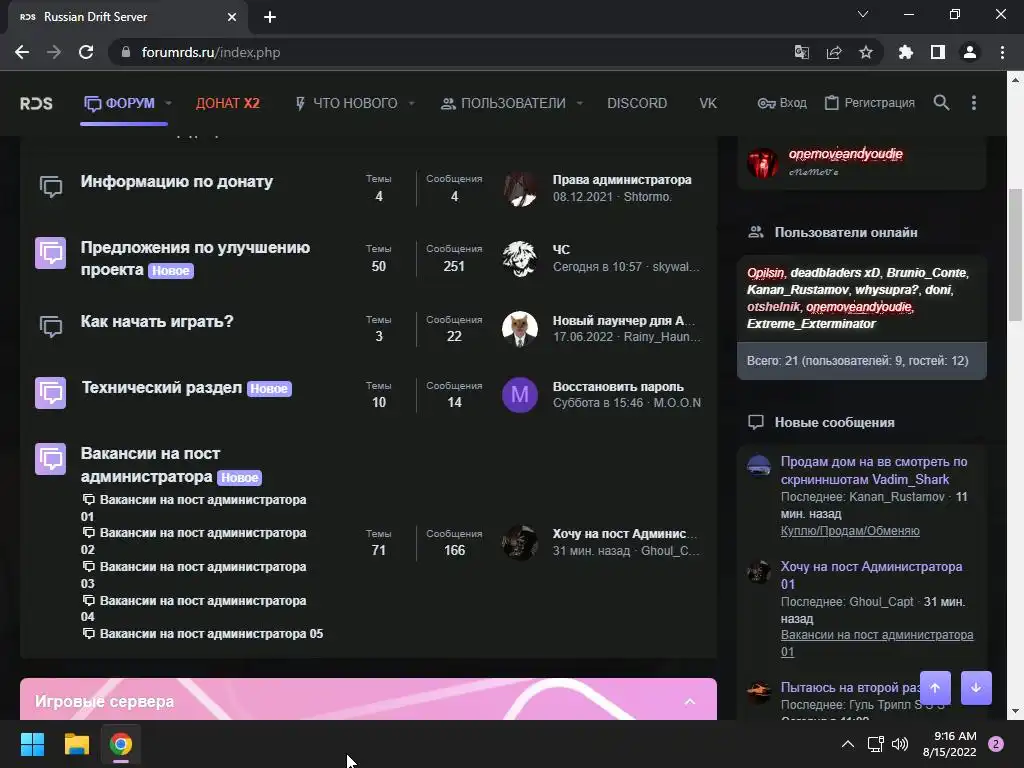The image size is (1024, 768).
Task: Click the forum icon beside Как начать играть?
Action: click(x=50, y=326)
